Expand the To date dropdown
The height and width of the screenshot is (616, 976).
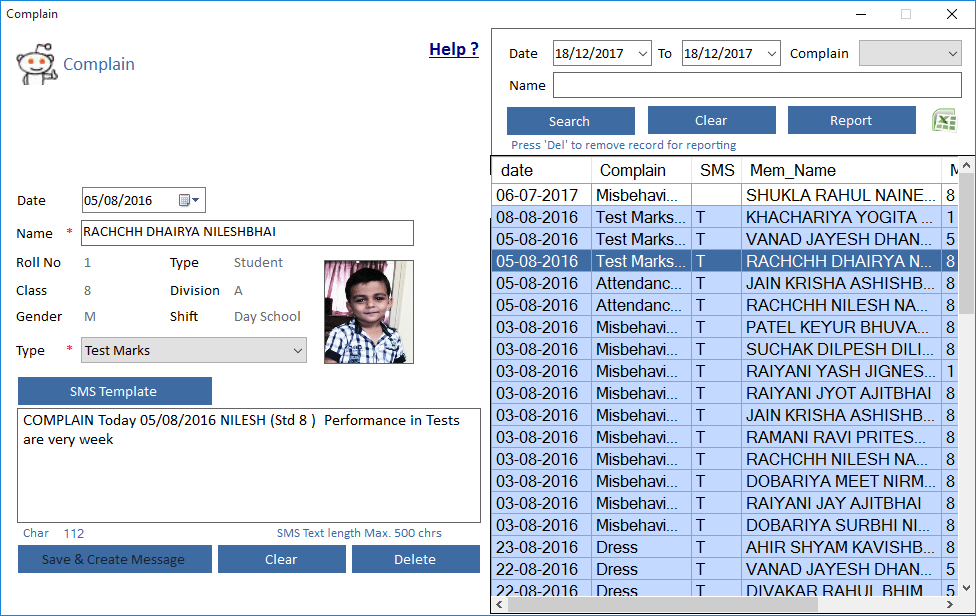[770, 54]
